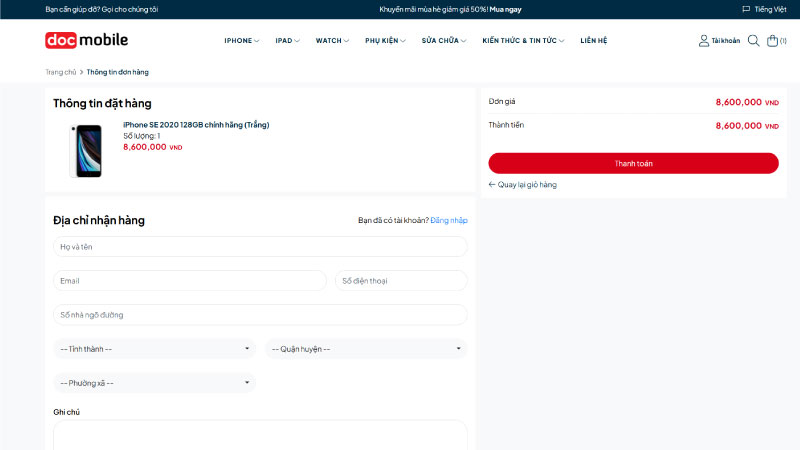Click the Tiếng Việt language selector
Screen dimensions: 800x450
(770, 9)
